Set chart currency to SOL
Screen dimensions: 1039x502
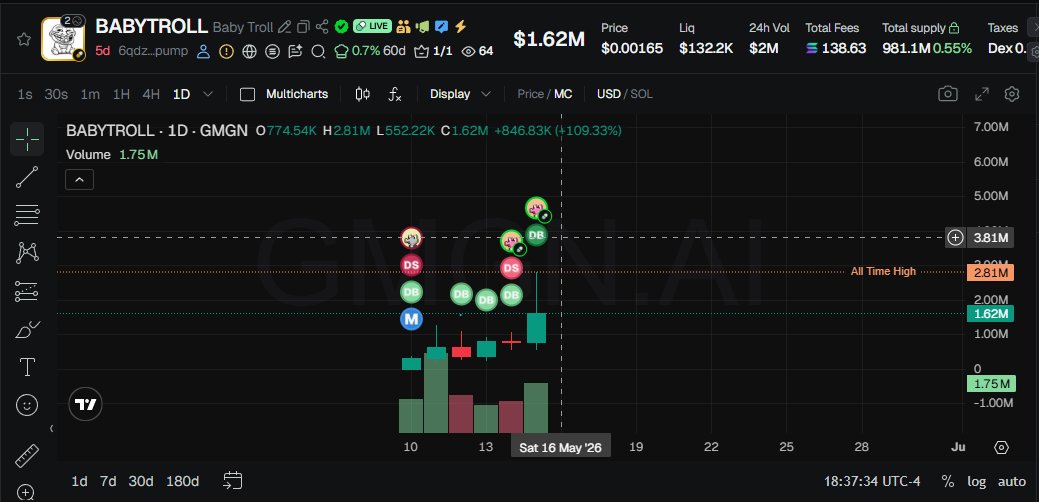point(641,94)
